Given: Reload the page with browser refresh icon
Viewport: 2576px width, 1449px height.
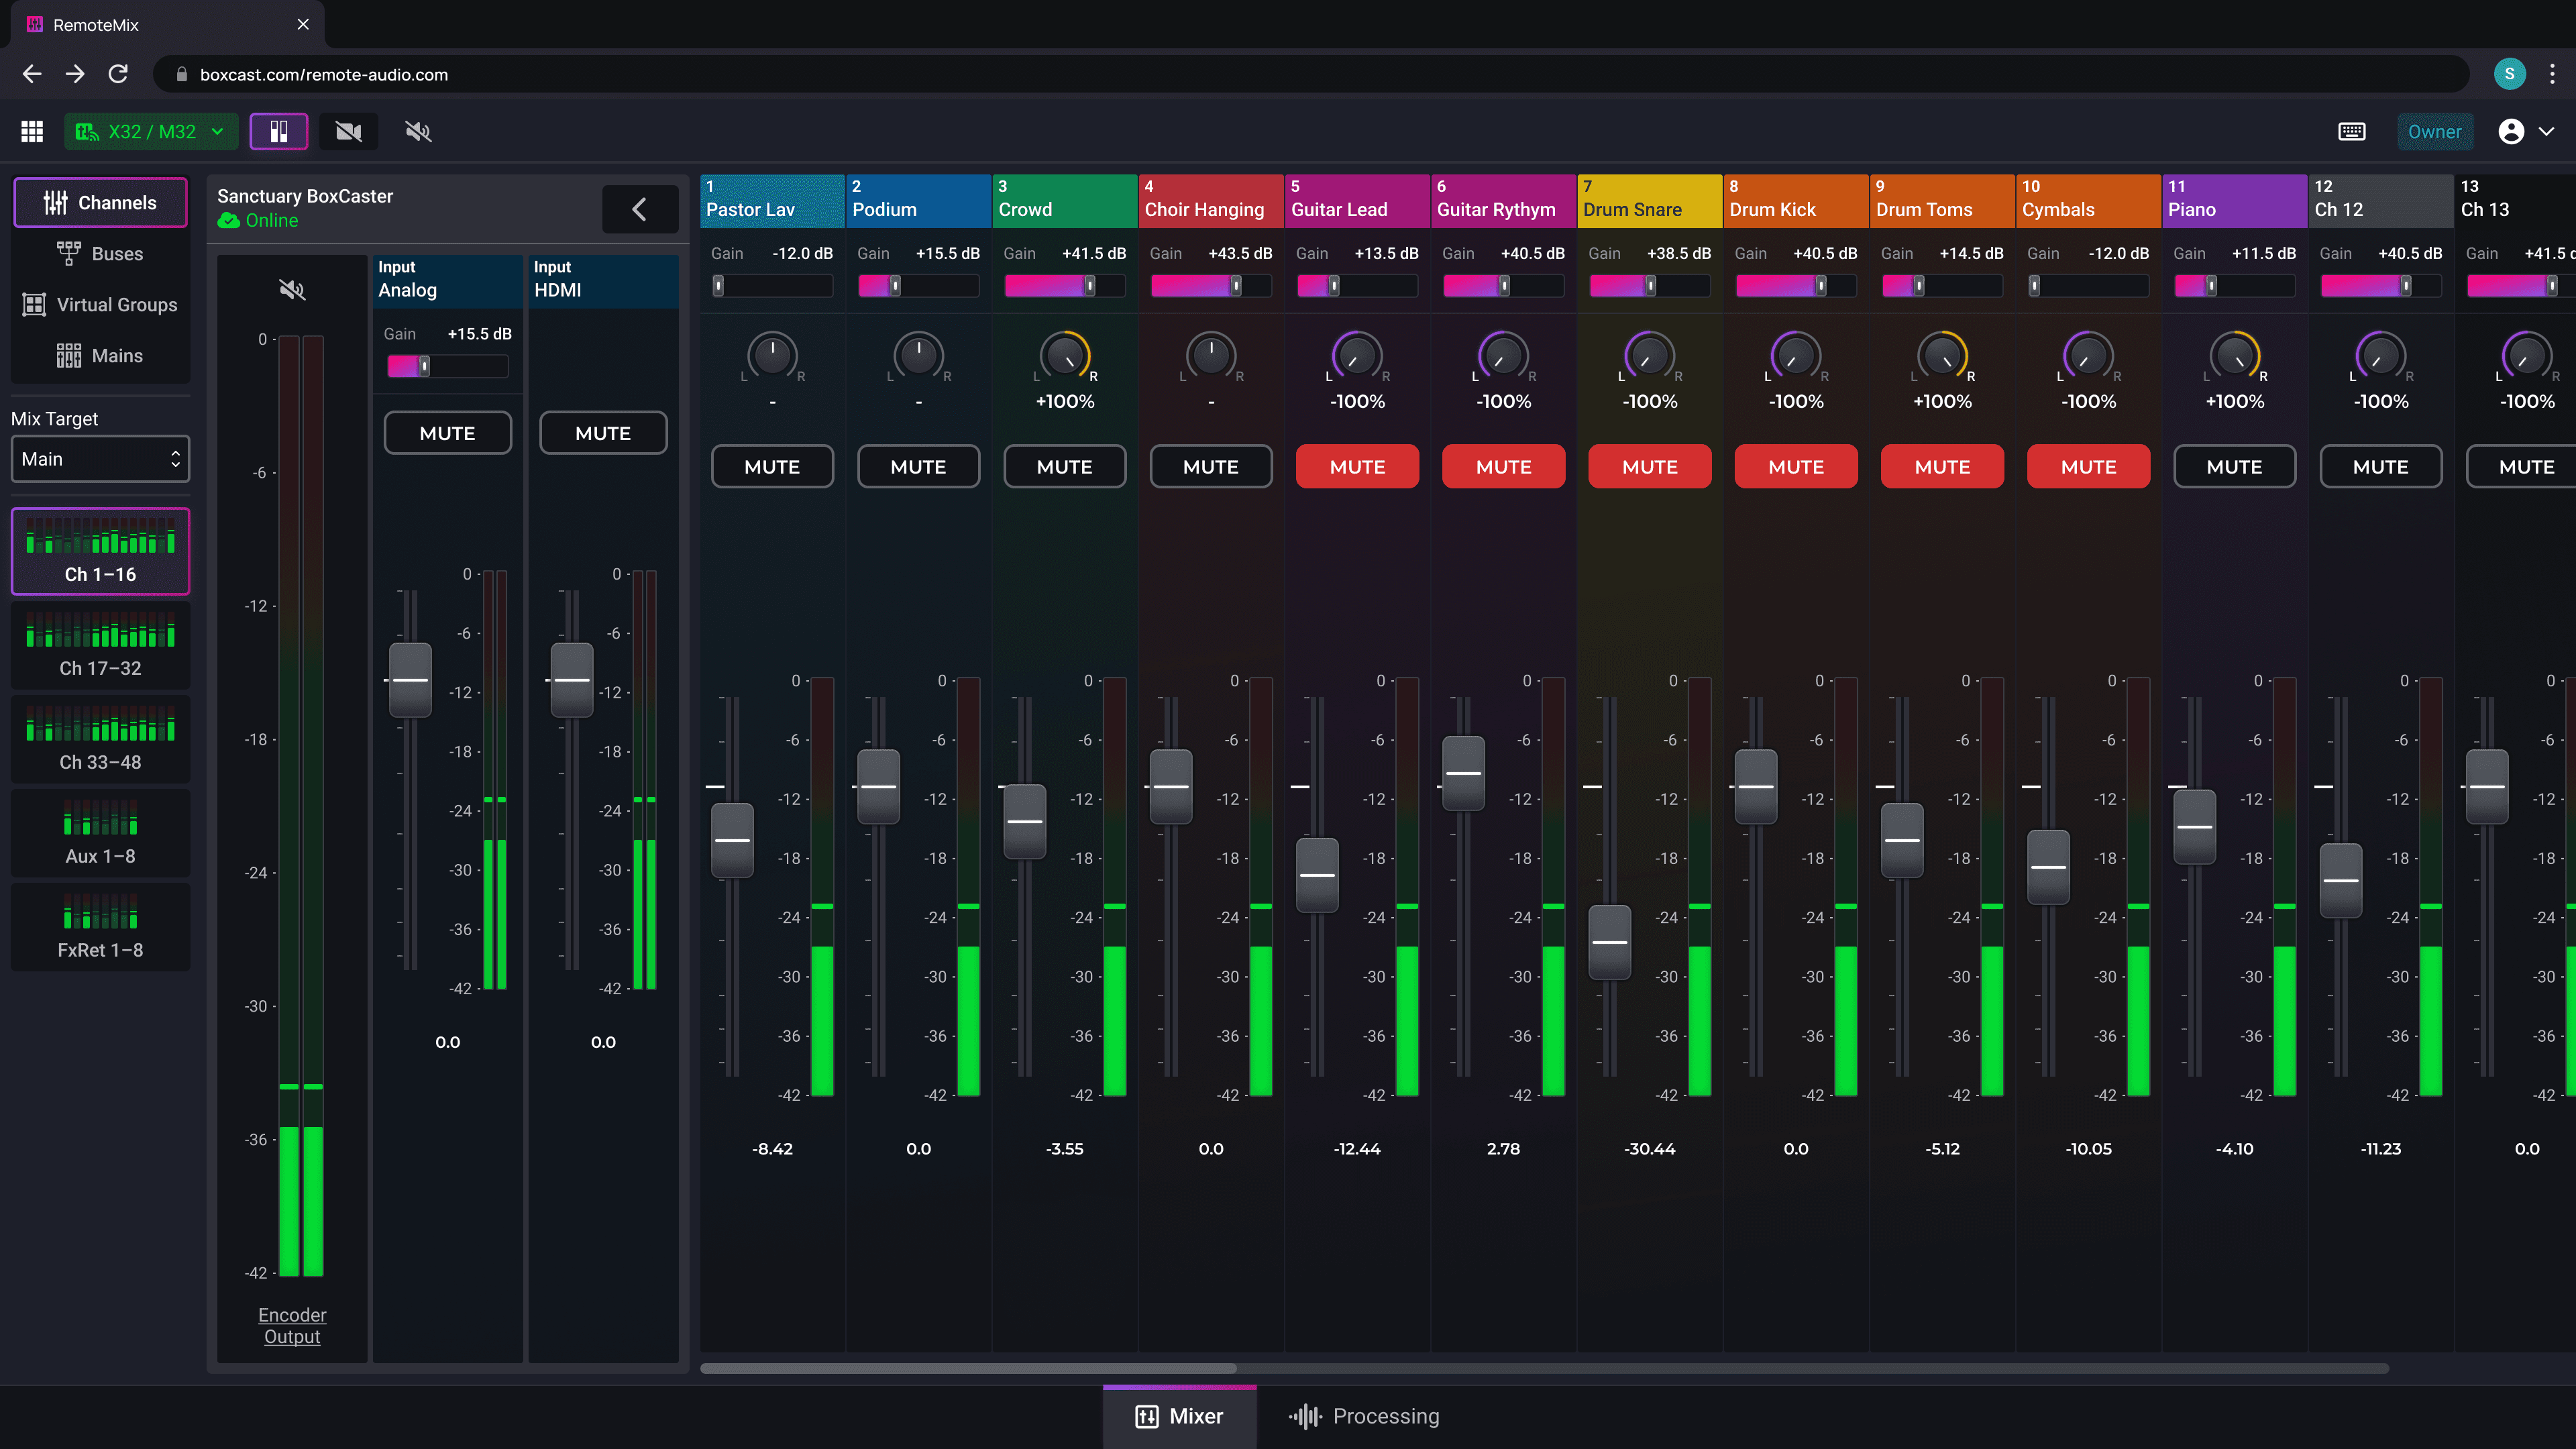Looking at the screenshot, I should click(118, 74).
